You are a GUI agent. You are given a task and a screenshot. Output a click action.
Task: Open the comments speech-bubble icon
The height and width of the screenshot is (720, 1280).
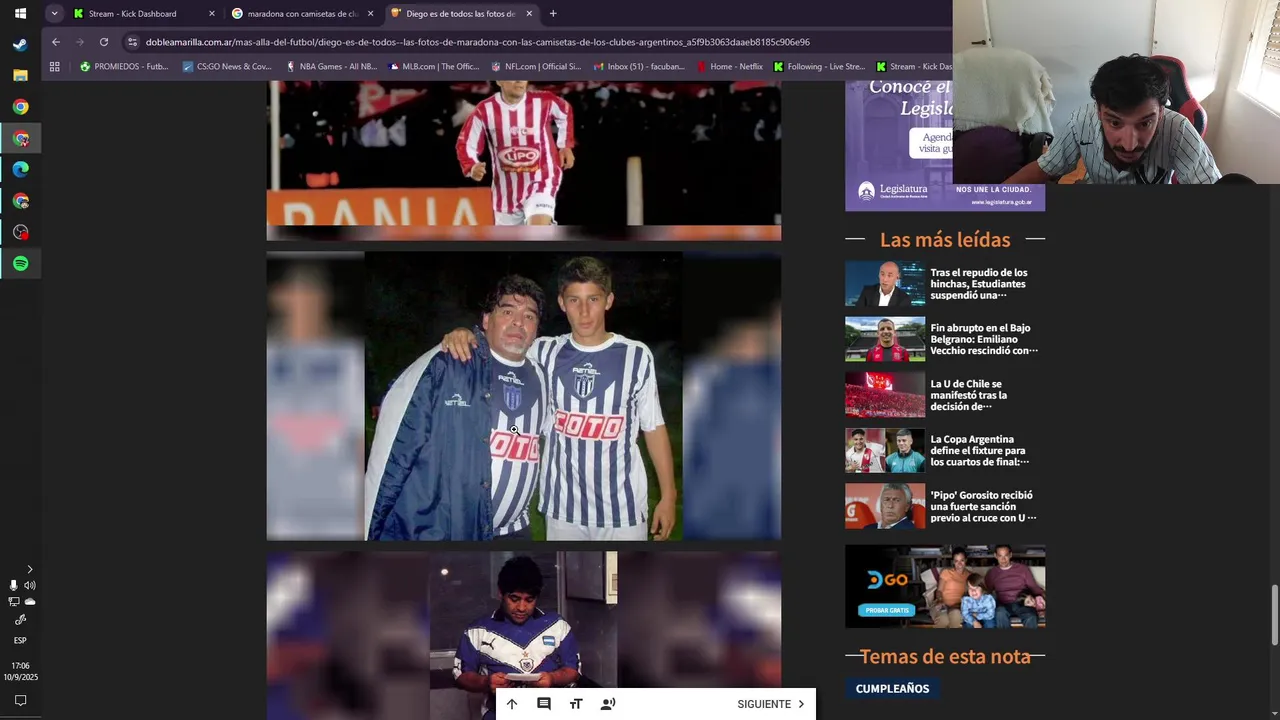pyautogui.click(x=544, y=704)
